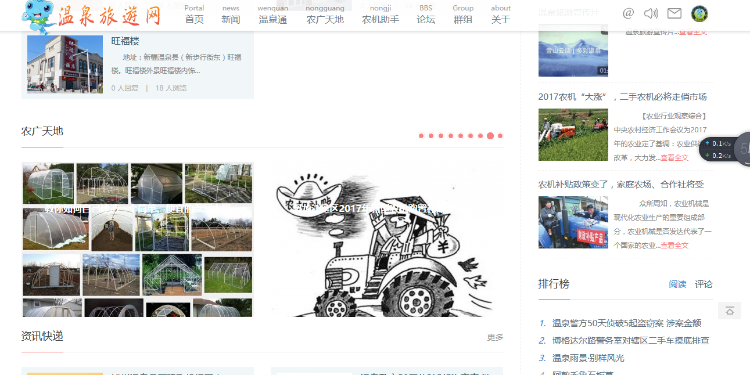Open 旺福楼 building photo thumbnail

[65, 64]
